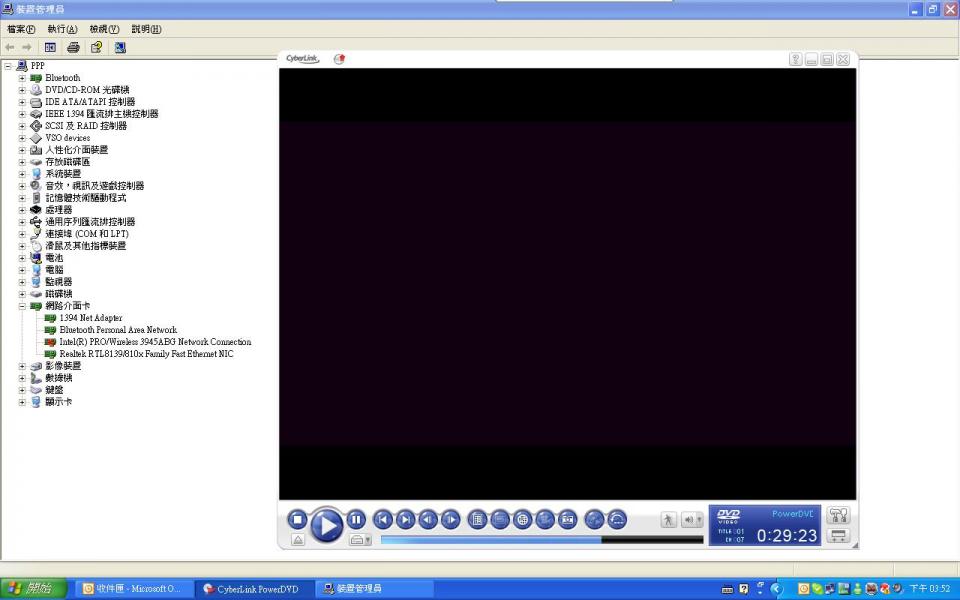Capture a frame with the snapshot button

point(568,520)
